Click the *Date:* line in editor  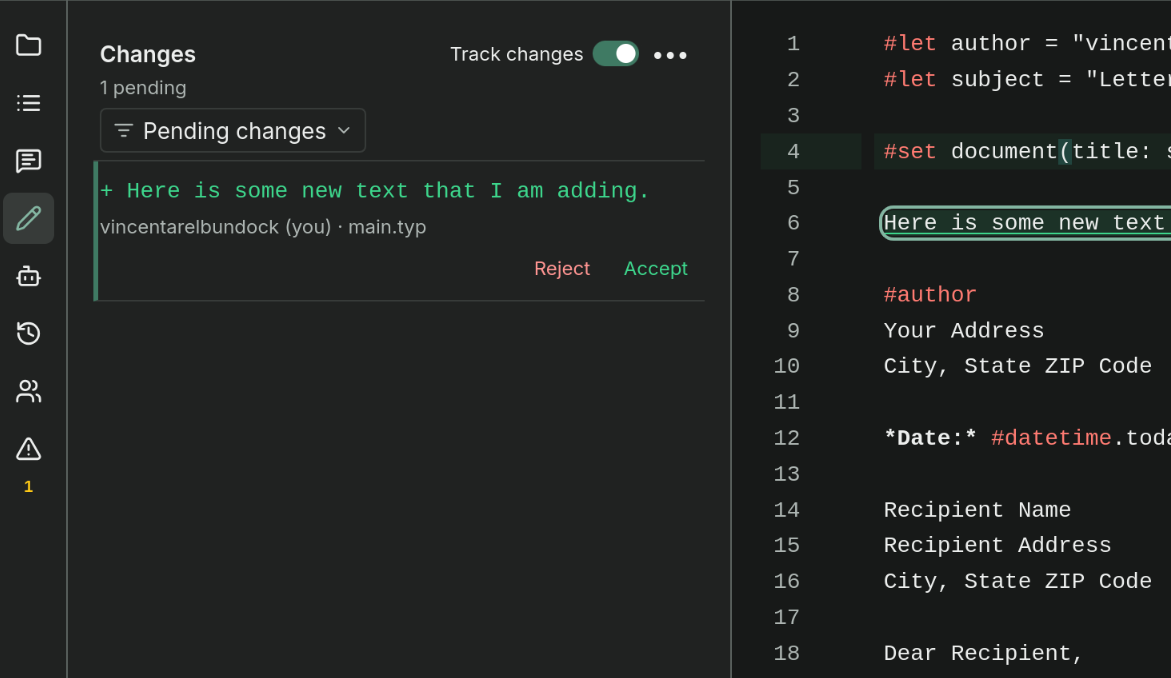pos(1027,438)
